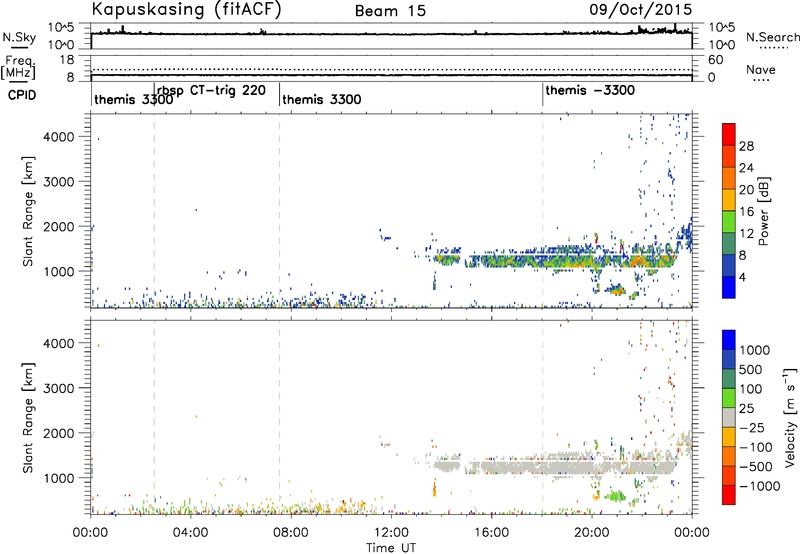
Task: Click the '08:00' time axis tick label
Action: [x=291, y=533]
